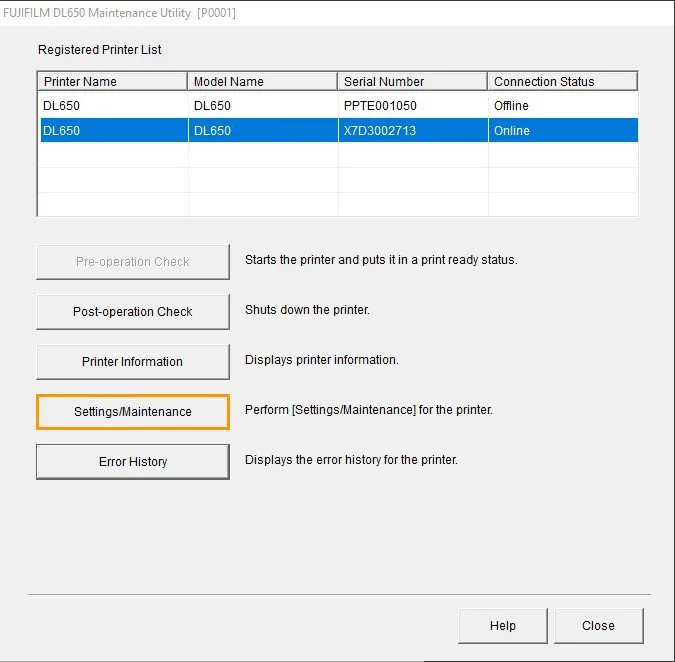Close the Maintenance Utility window
The width and height of the screenshot is (675, 662).
pos(599,625)
